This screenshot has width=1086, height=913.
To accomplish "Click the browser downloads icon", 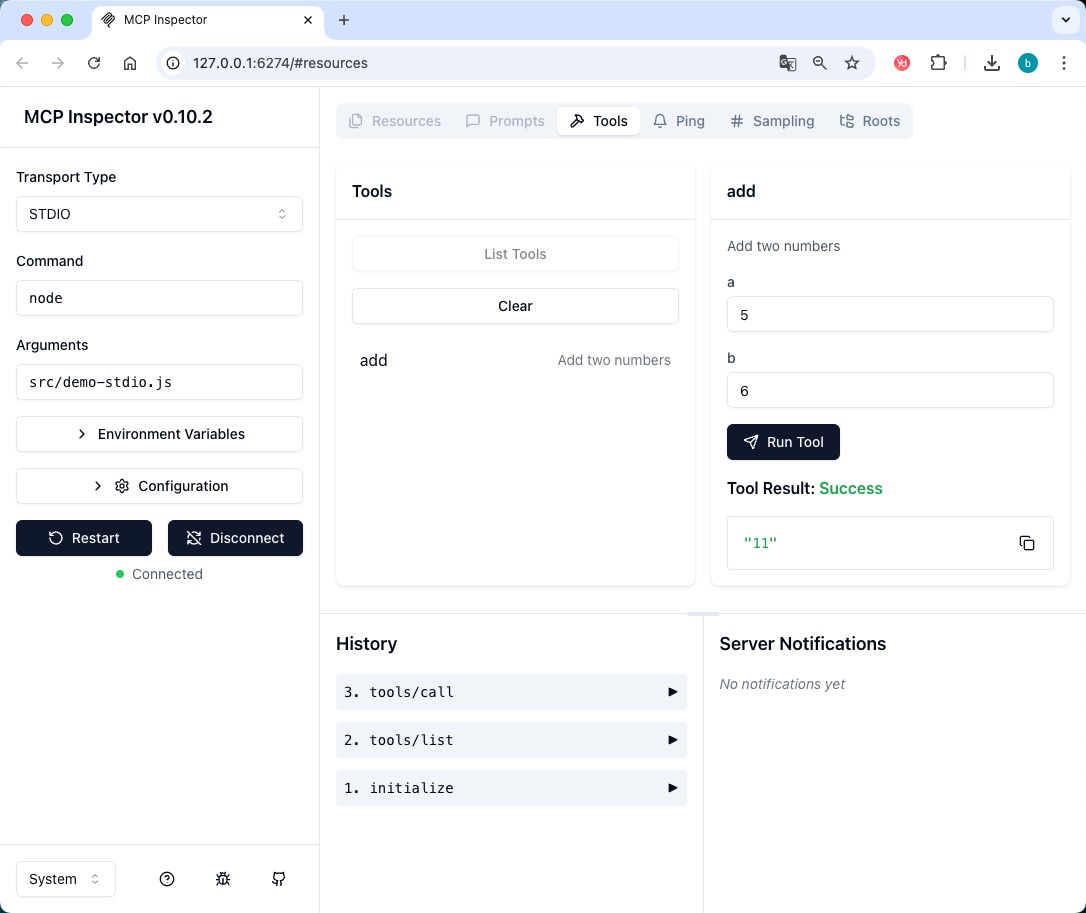I will (x=991, y=63).
